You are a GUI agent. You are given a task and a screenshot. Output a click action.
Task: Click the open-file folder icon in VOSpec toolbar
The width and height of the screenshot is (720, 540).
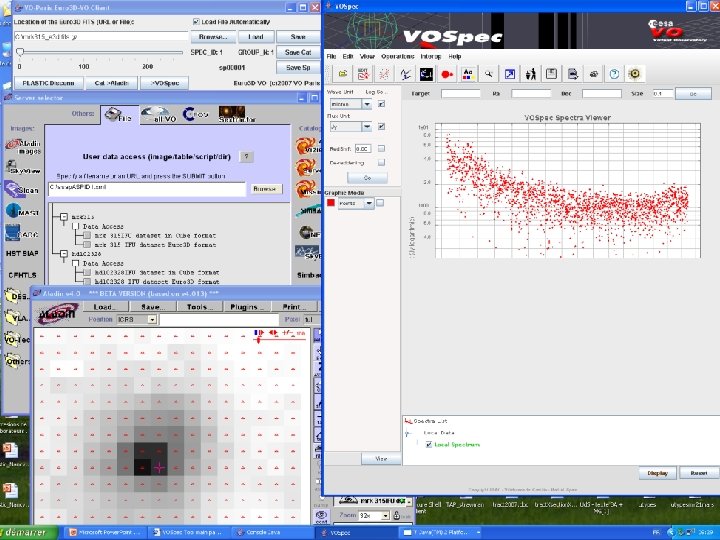click(x=343, y=74)
